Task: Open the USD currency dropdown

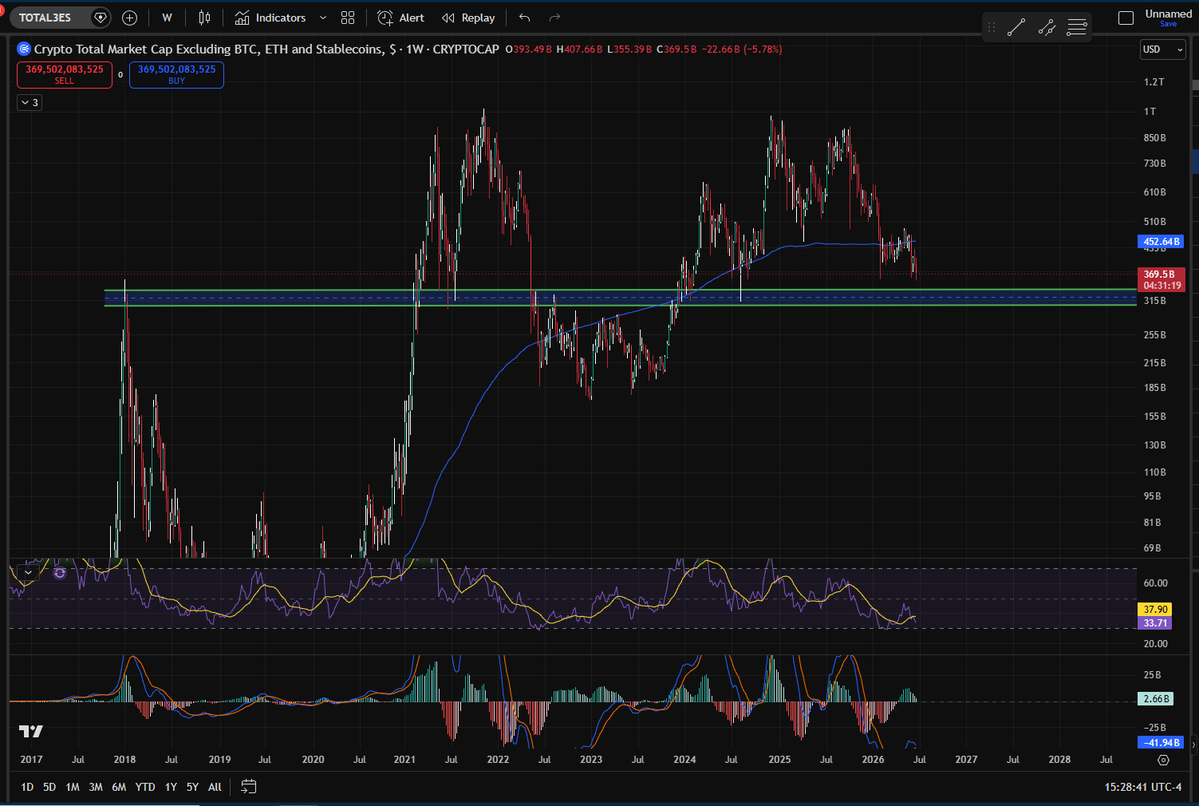Action: tap(1162, 49)
